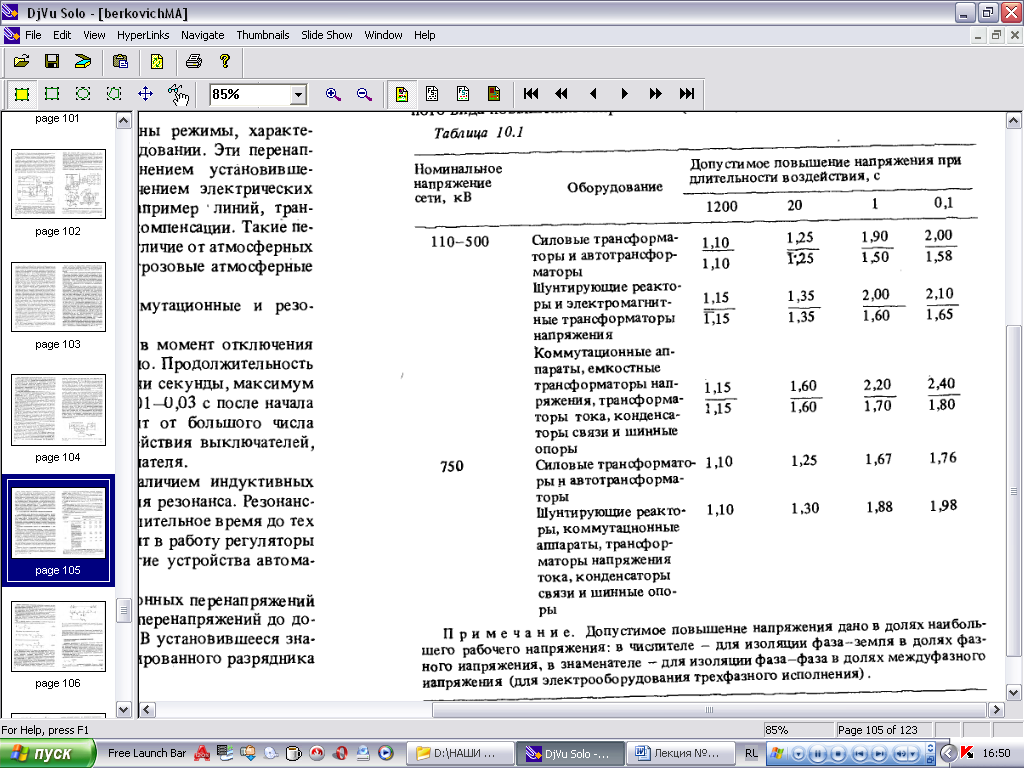This screenshot has width=1024, height=768.
Task: Switch to foreground display mode
Action: coord(463,94)
